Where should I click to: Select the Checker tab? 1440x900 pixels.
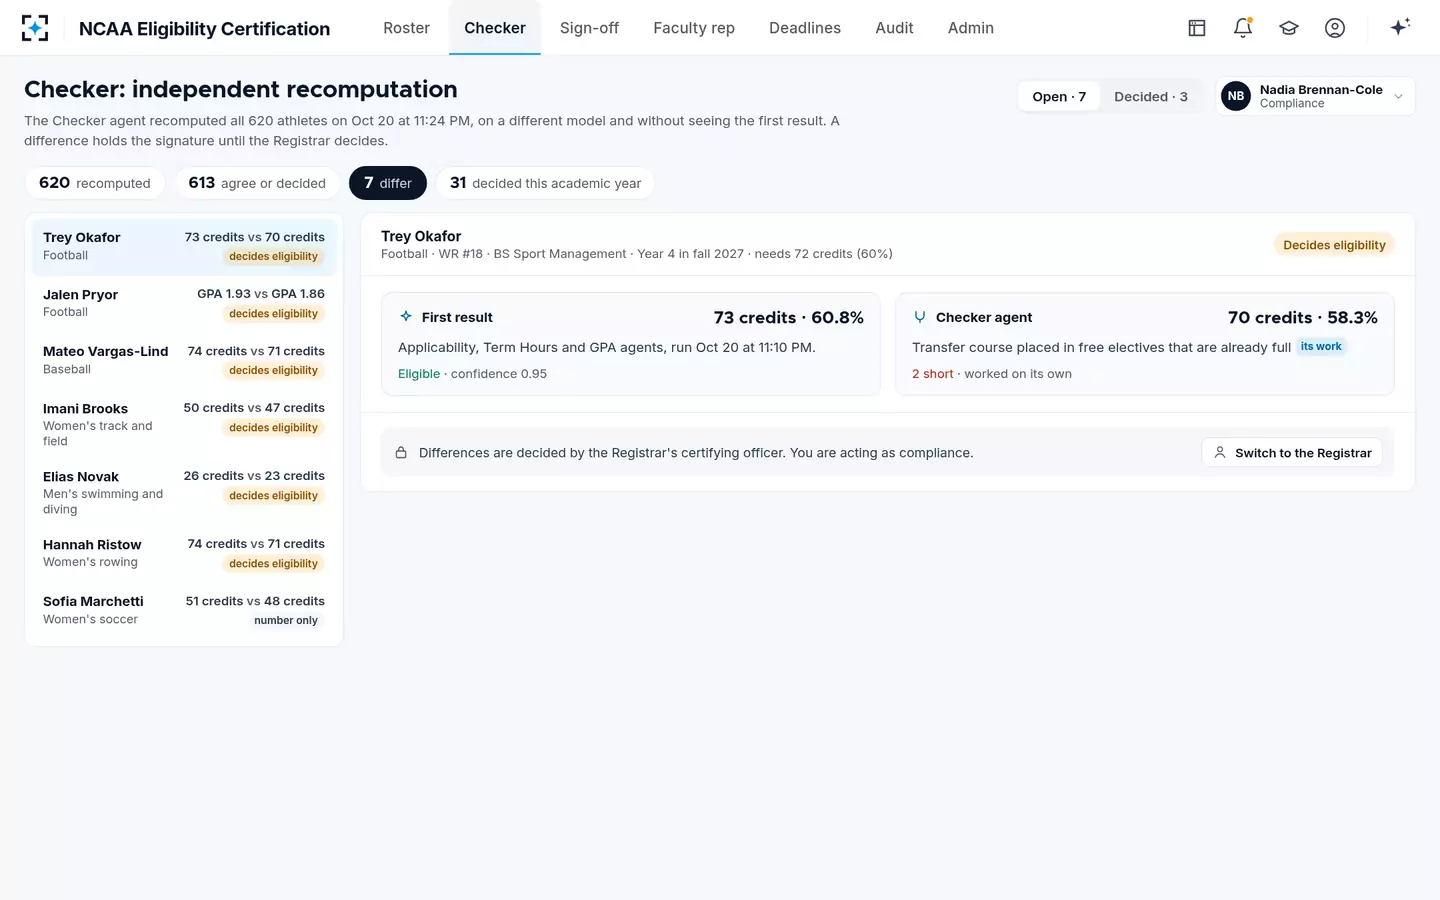pos(495,28)
